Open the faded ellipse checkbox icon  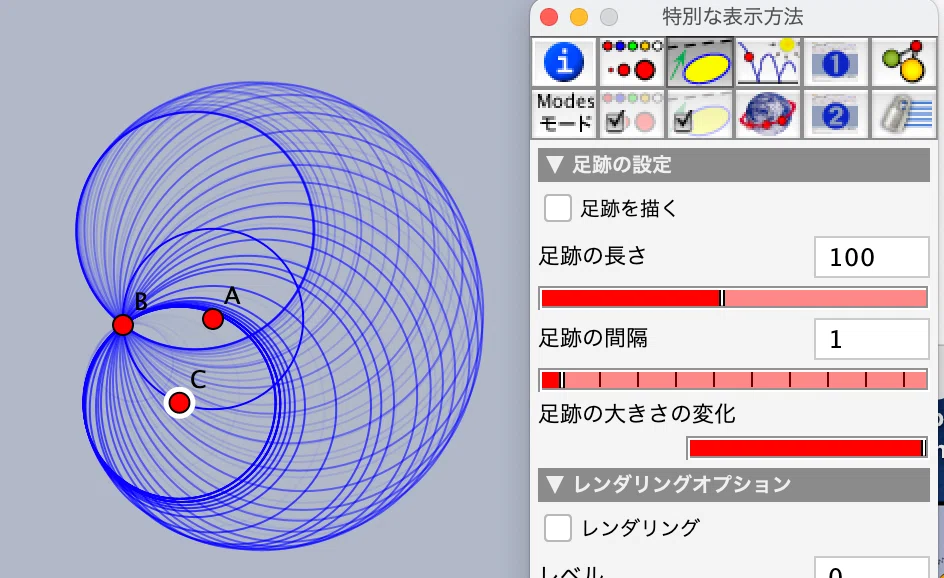click(x=700, y=114)
